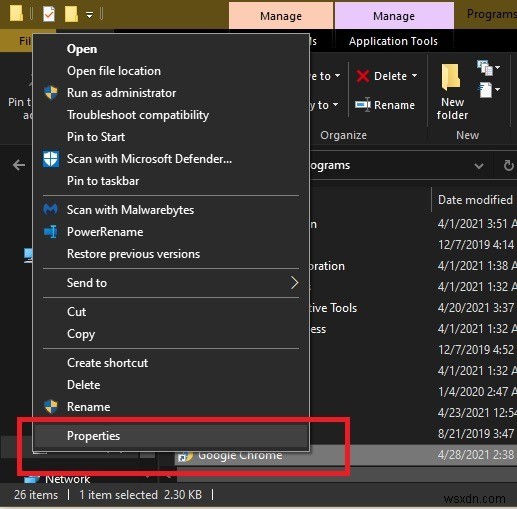
Task: Click the refresh icon beside address bar
Action: click(x=508, y=165)
